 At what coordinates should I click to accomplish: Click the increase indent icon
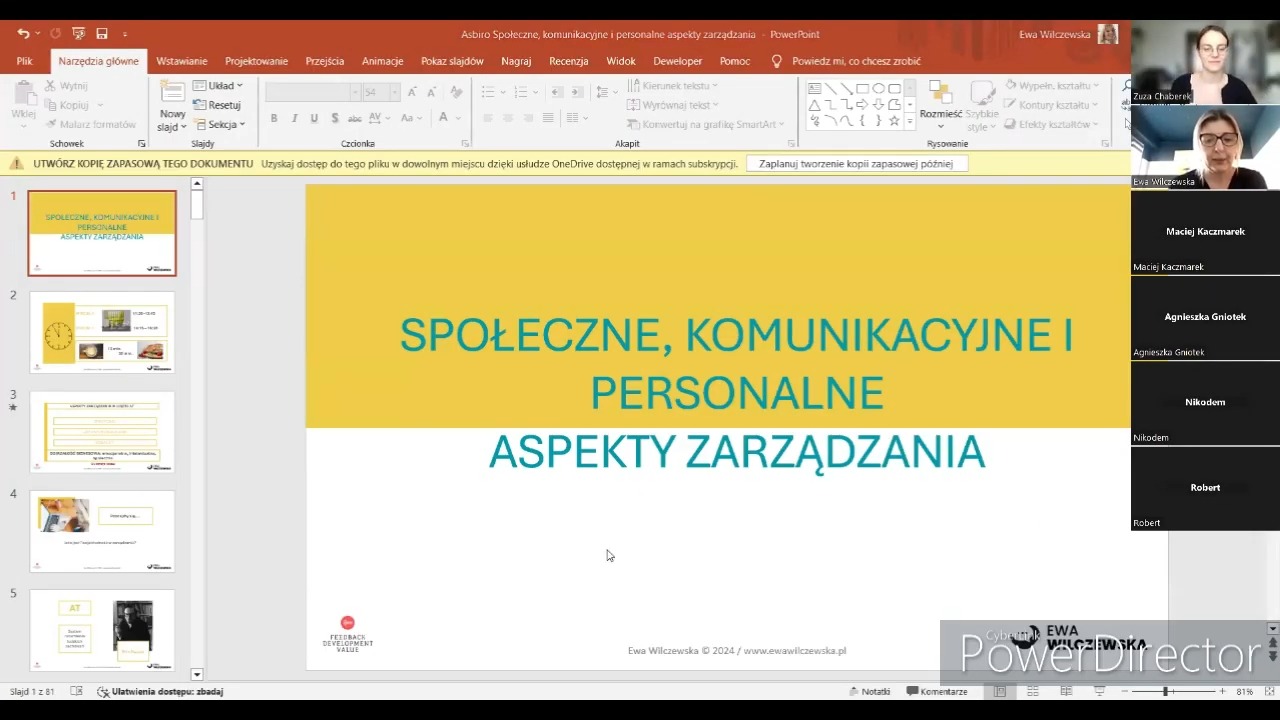[x=577, y=92]
